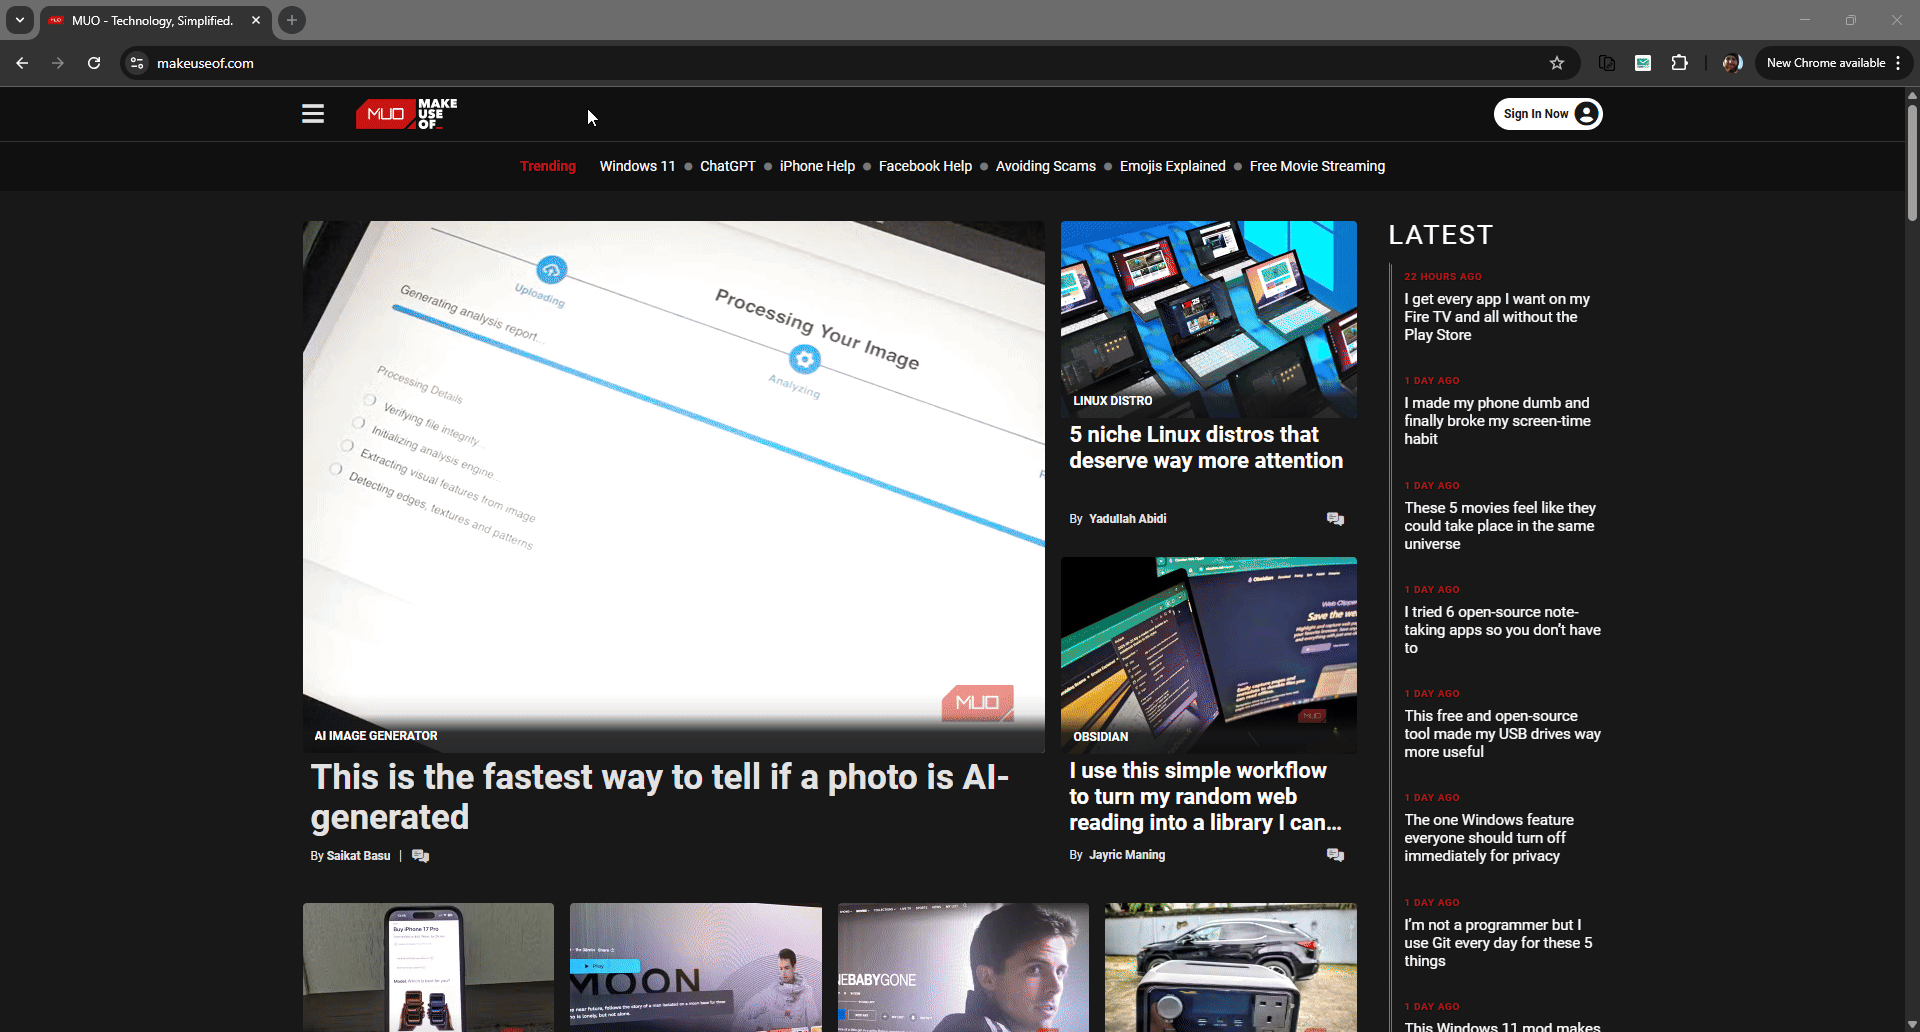1920x1032 pixels.
Task: Open a new browser tab
Action: [292, 20]
